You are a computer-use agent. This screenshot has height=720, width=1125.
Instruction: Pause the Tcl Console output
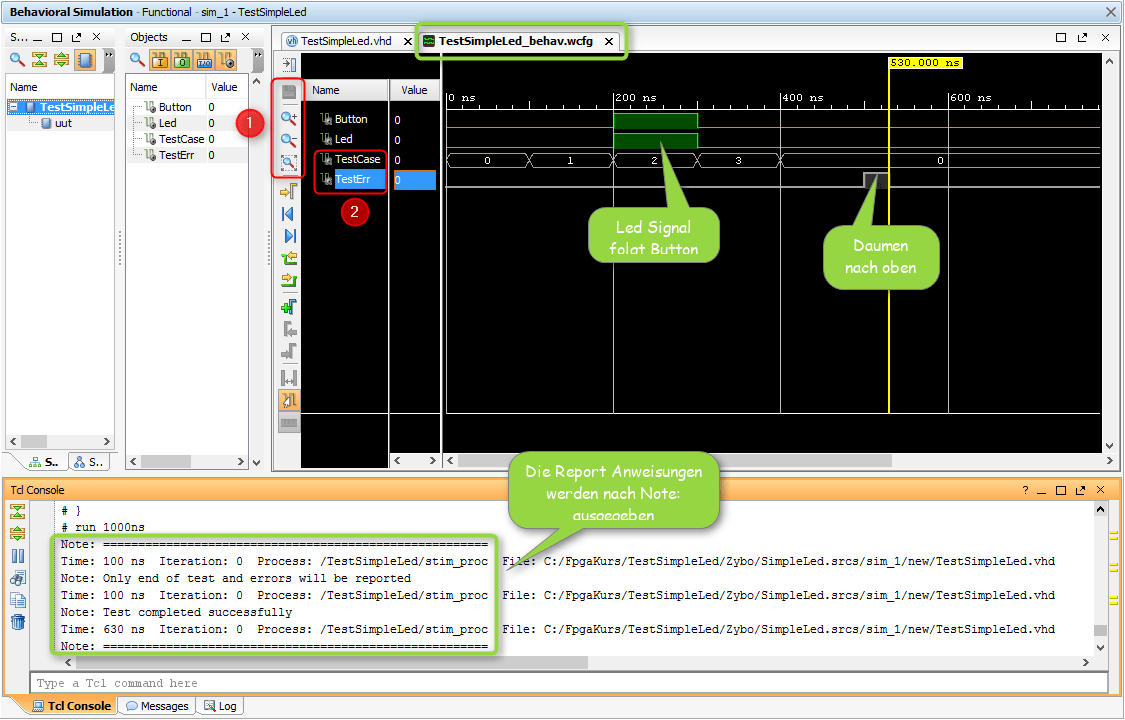click(18, 556)
